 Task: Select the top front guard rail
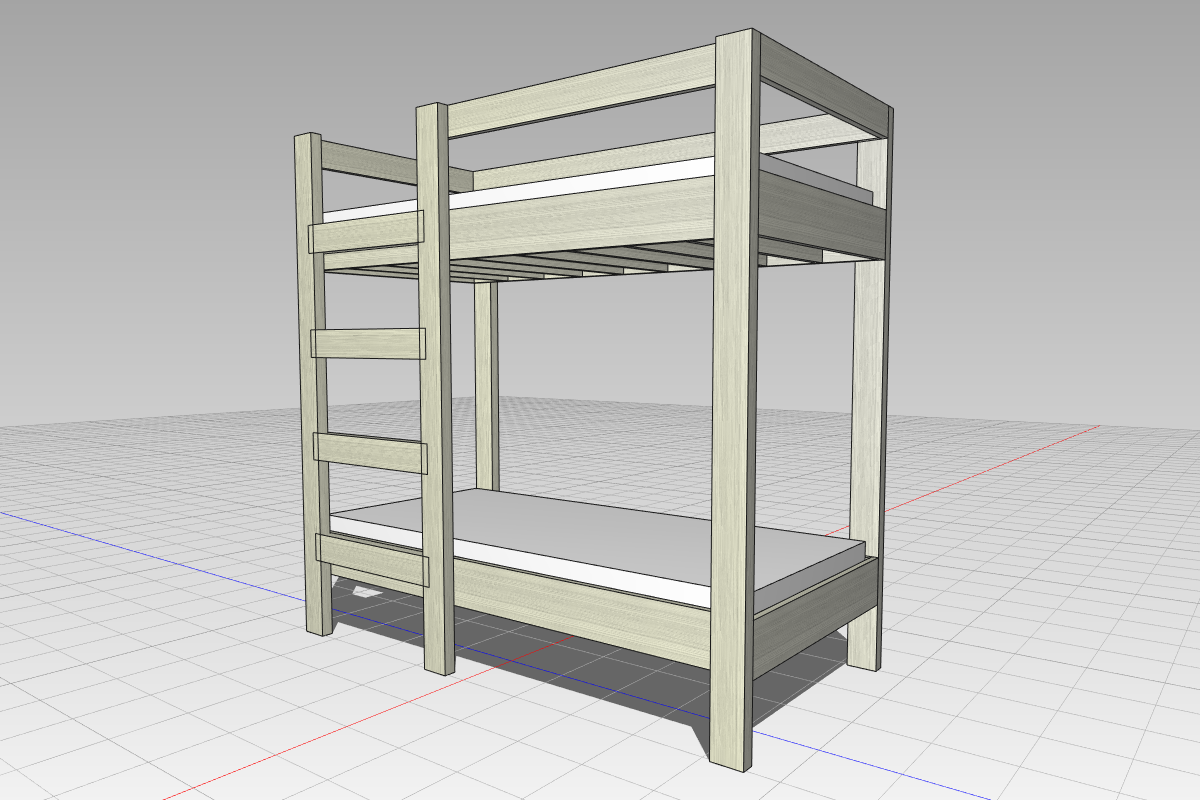[582, 91]
